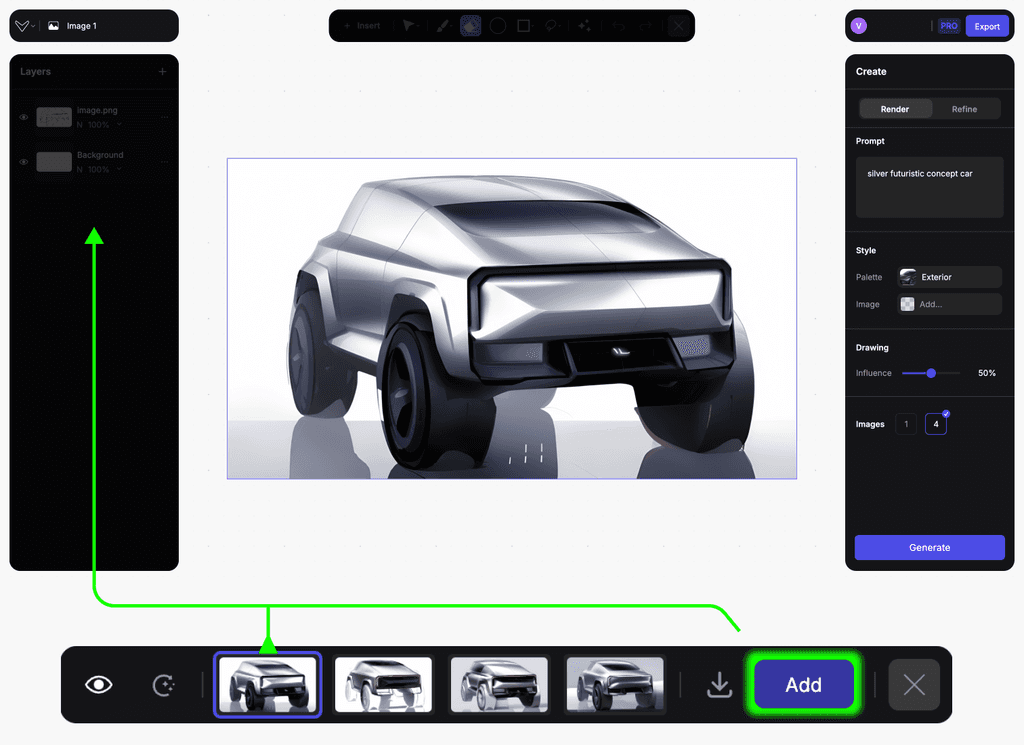This screenshot has width=1024, height=745.
Task: Click the Undo arrow in the toolbar
Action: pyautogui.click(x=618, y=25)
